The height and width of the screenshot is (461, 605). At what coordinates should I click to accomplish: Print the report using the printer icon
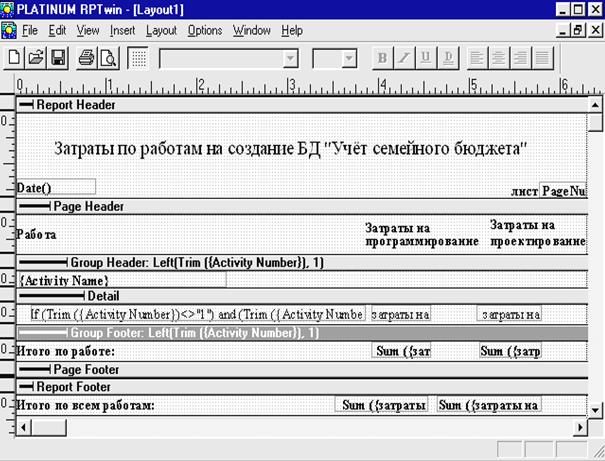86,58
